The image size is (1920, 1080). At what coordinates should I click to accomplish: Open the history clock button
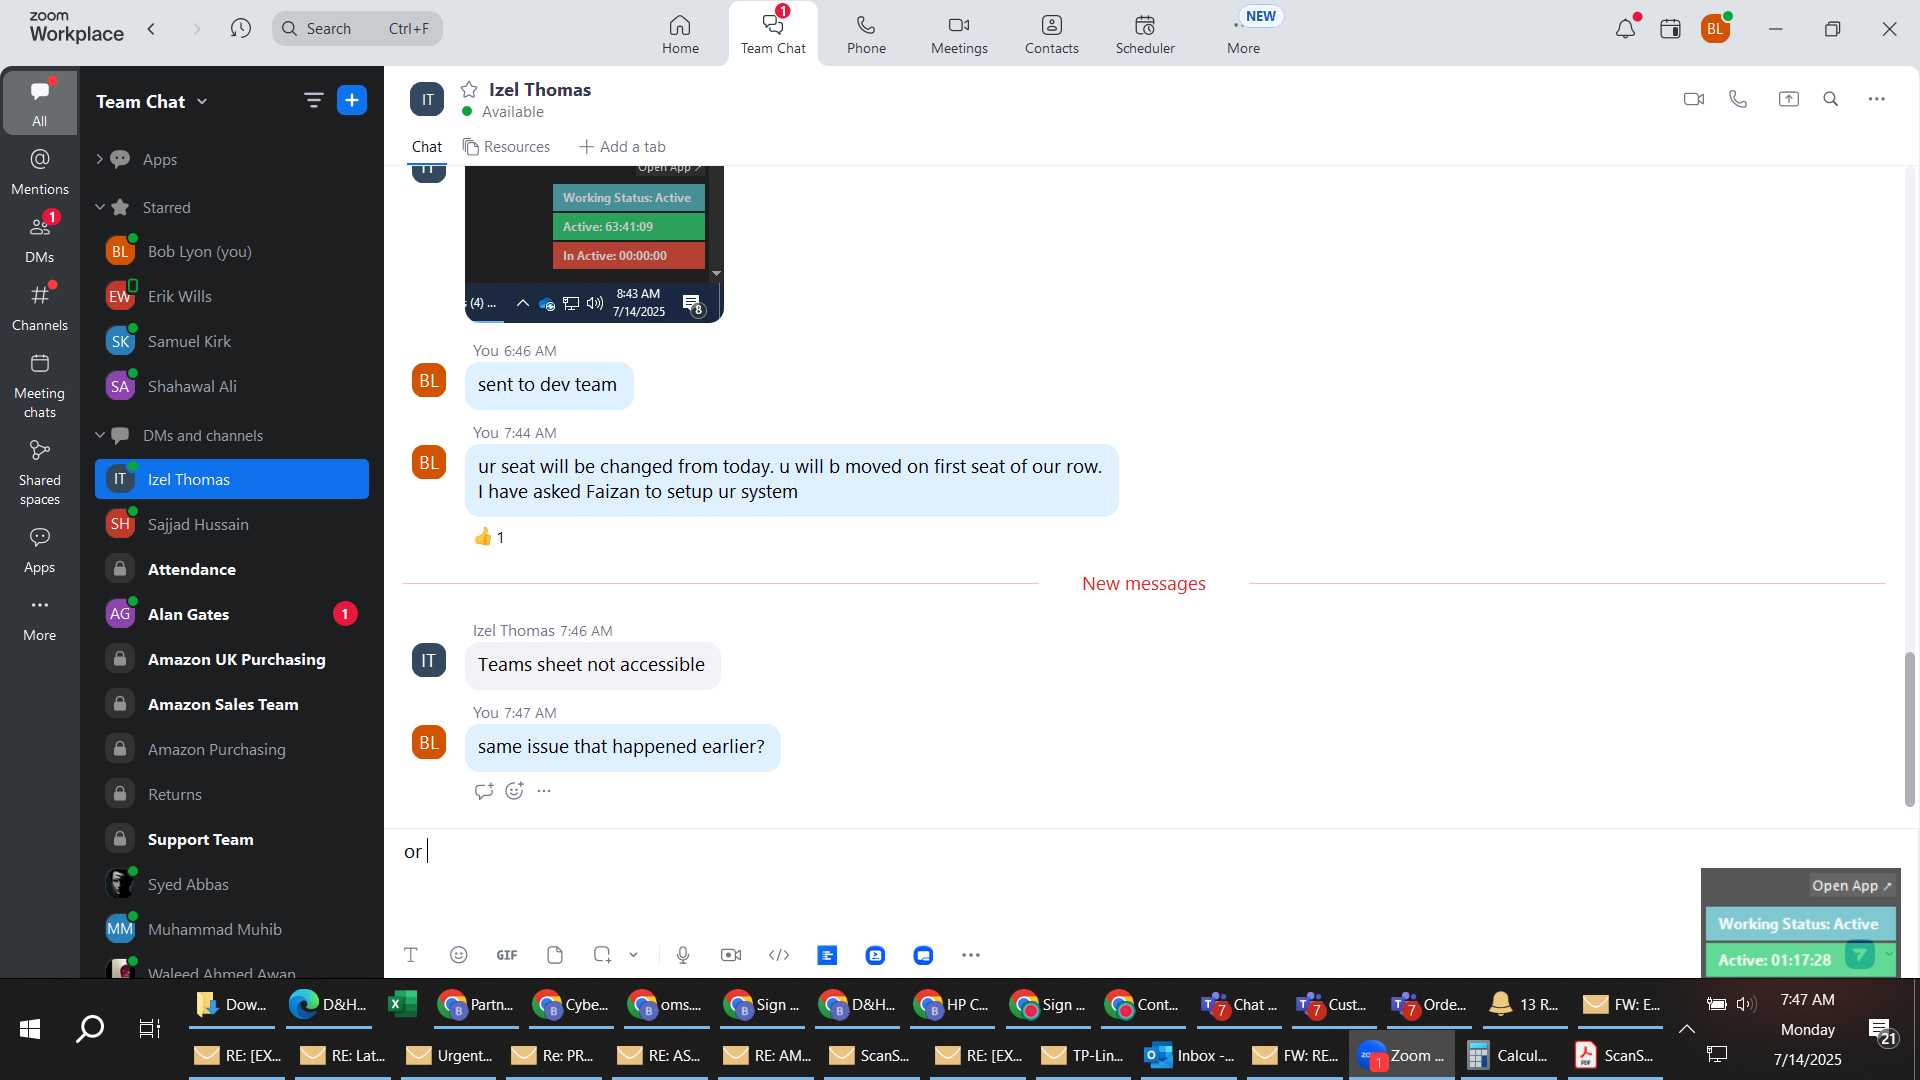pyautogui.click(x=240, y=28)
